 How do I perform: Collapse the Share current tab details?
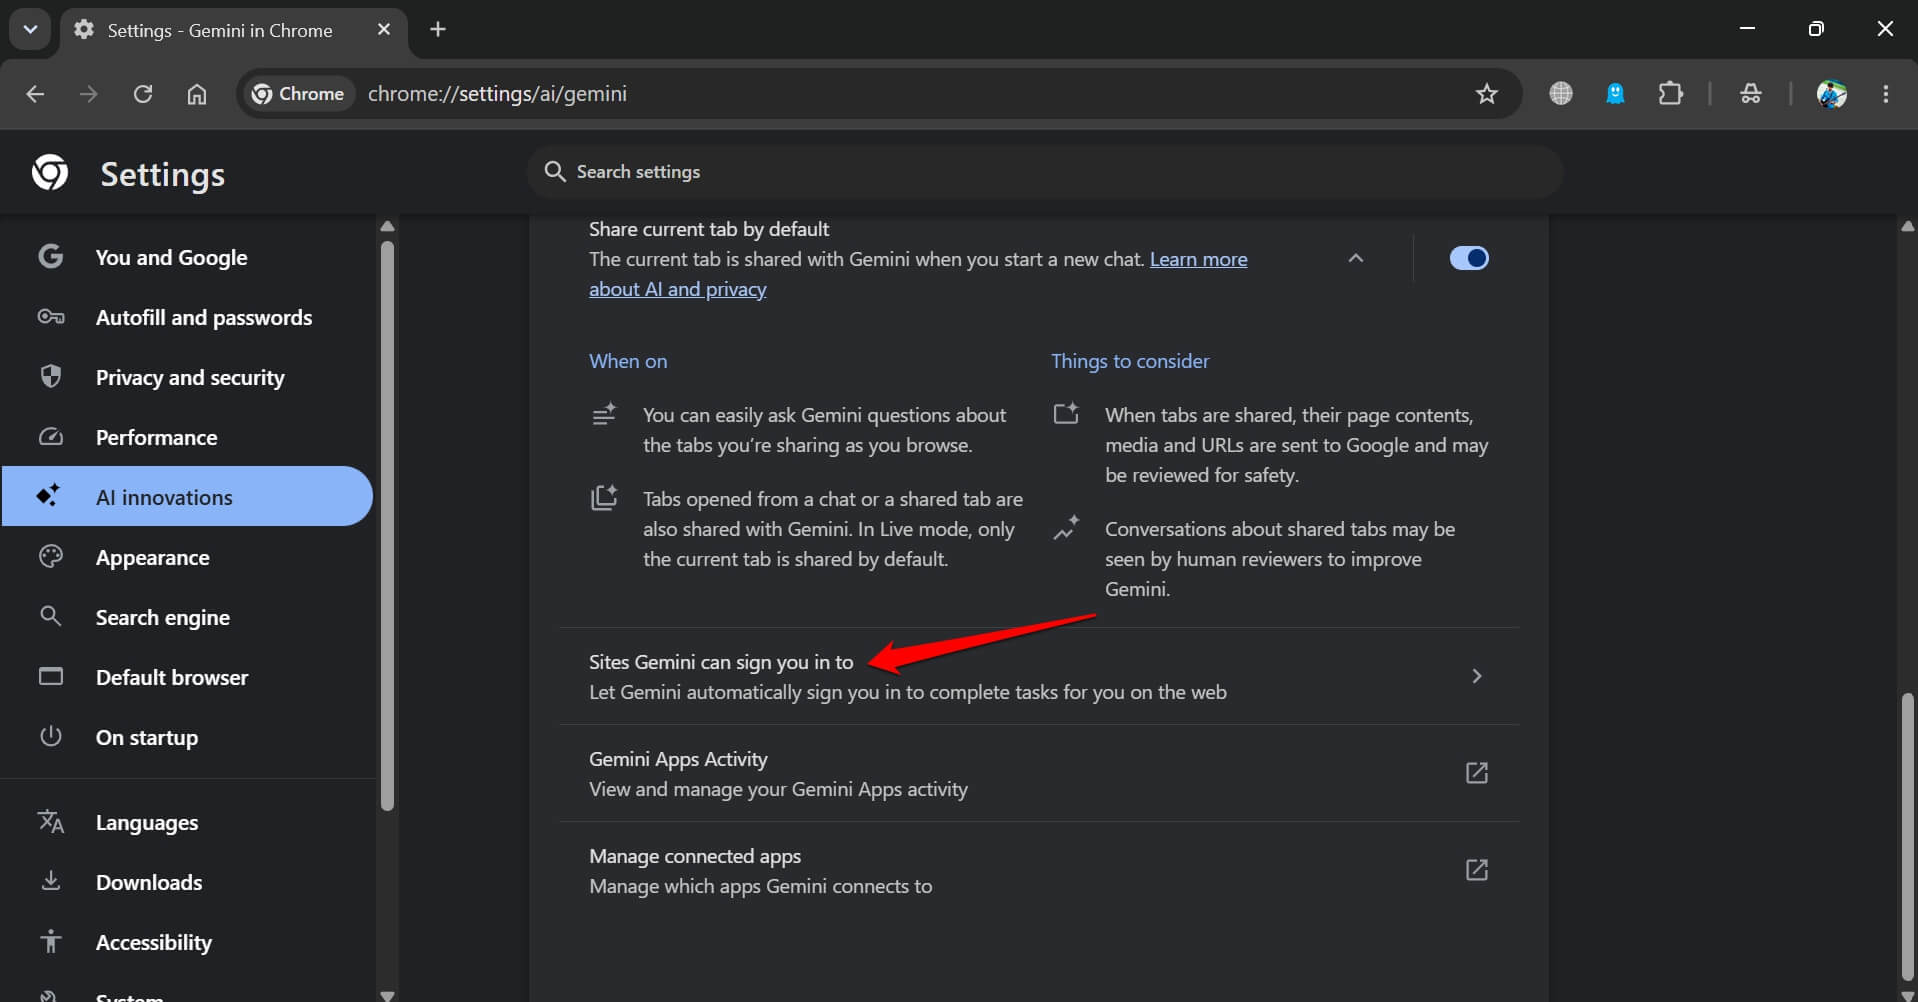click(1356, 258)
